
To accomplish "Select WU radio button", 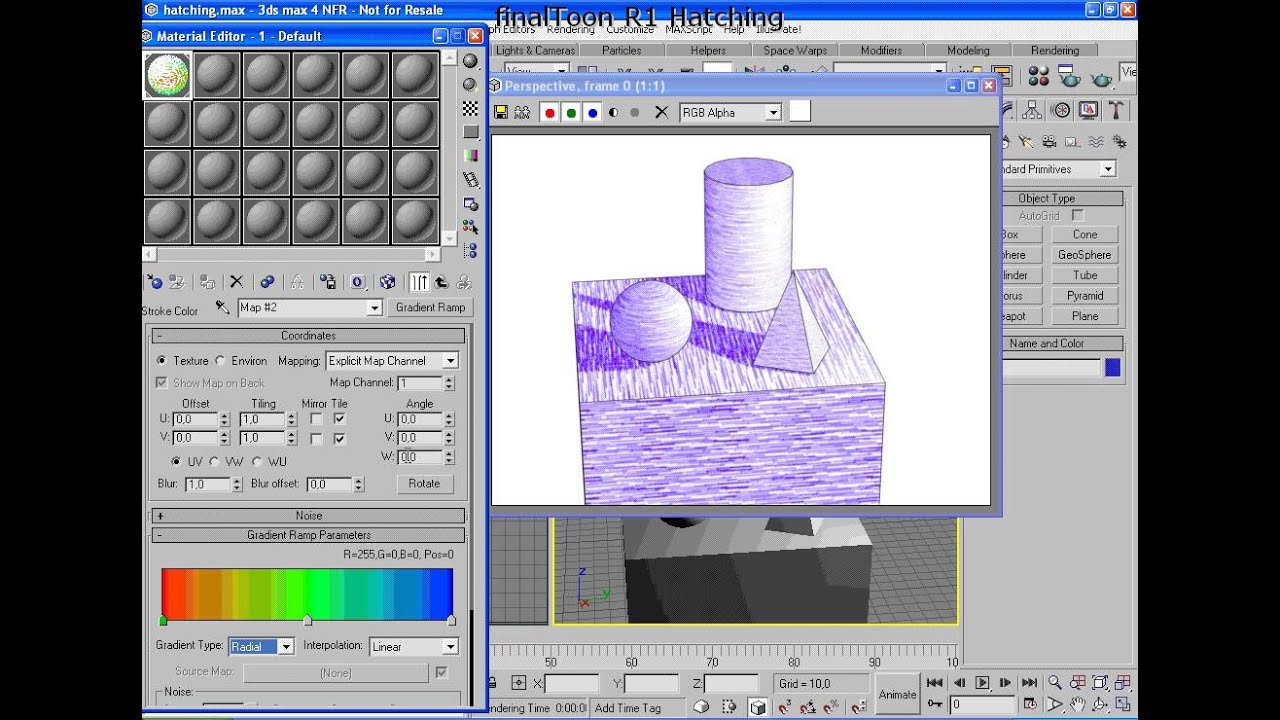I will (x=257, y=462).
